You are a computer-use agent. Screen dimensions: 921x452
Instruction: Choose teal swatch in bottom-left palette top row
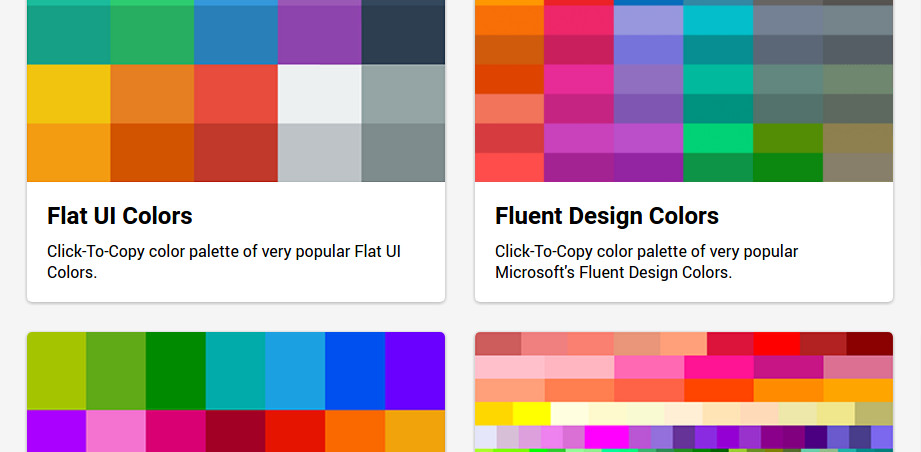(236, 371)
